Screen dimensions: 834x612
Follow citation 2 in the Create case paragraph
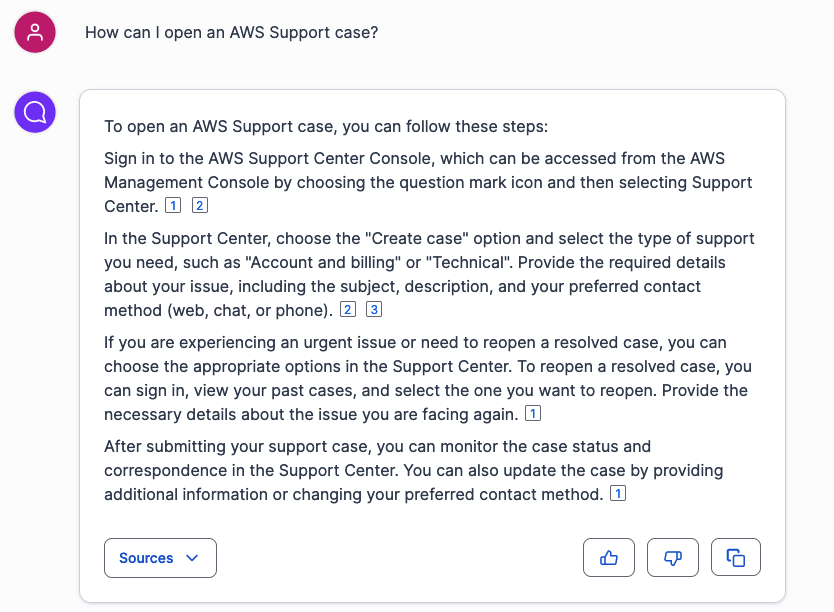coord(347,309)
